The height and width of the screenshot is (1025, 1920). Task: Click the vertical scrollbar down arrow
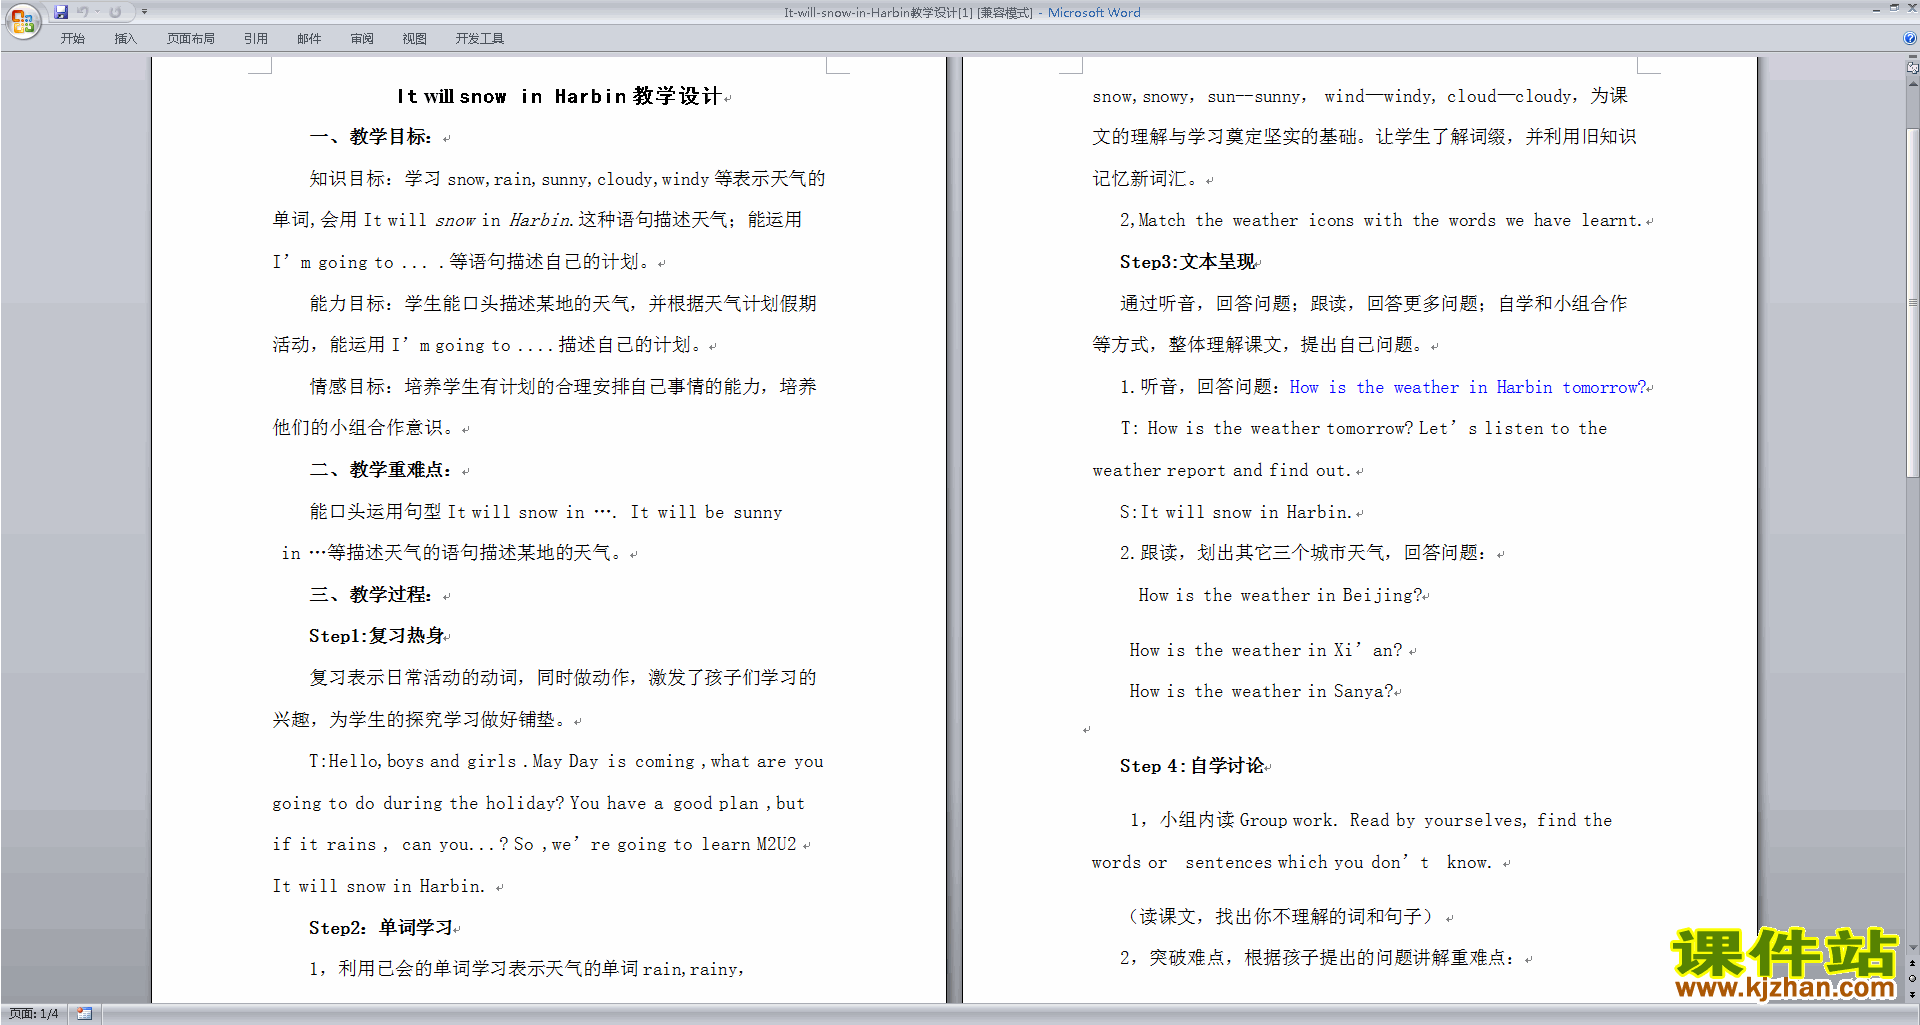coord(1912,947)
